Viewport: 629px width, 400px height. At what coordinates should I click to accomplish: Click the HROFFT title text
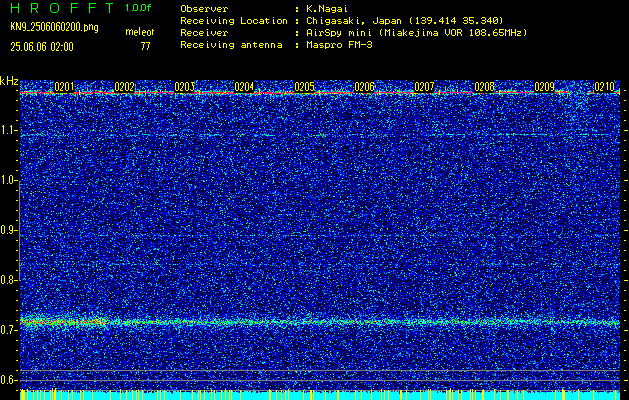(x=62, y=8)
